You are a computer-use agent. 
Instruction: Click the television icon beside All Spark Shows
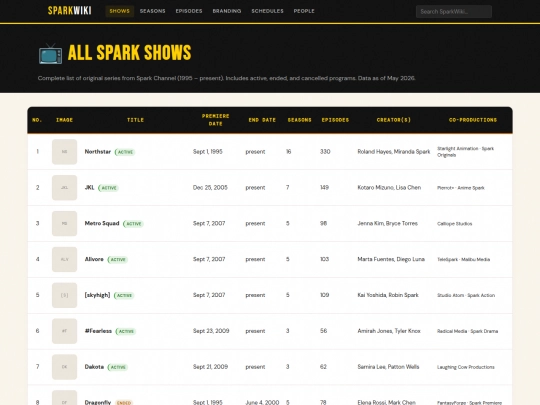50,54
